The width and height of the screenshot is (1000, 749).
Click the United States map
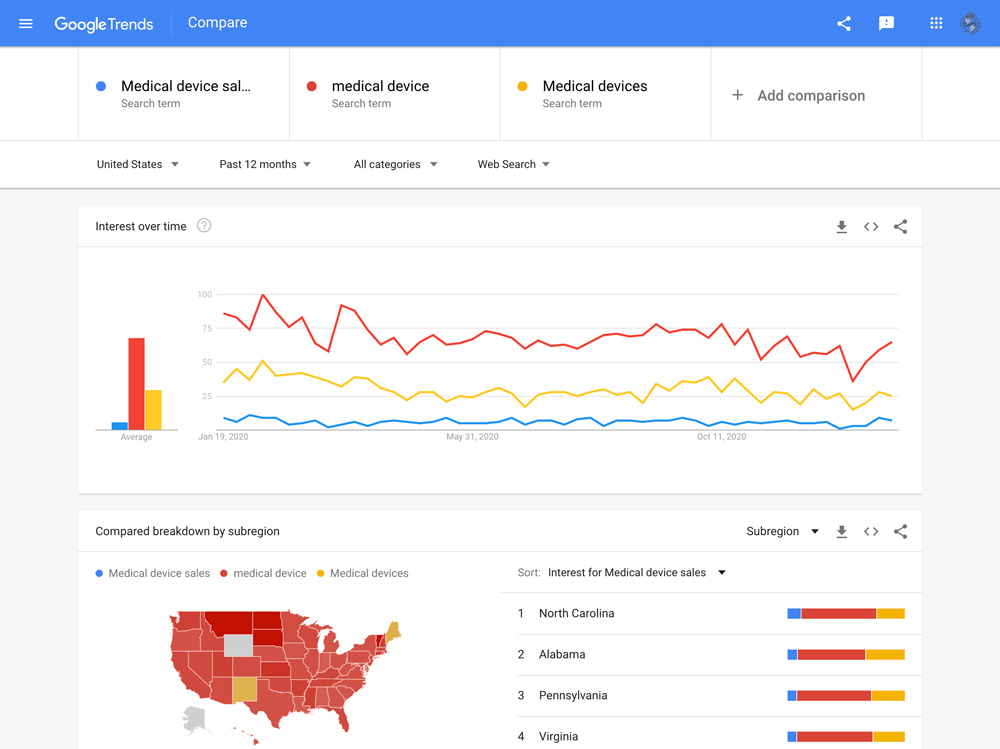(285, 676)
